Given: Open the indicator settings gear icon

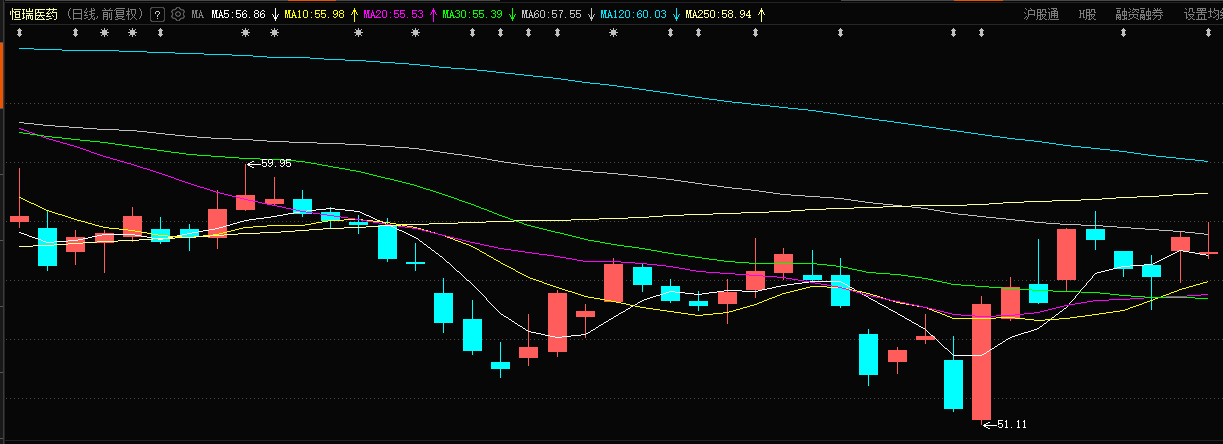Looking at the screenshot, I should click(x=178, y=14).
